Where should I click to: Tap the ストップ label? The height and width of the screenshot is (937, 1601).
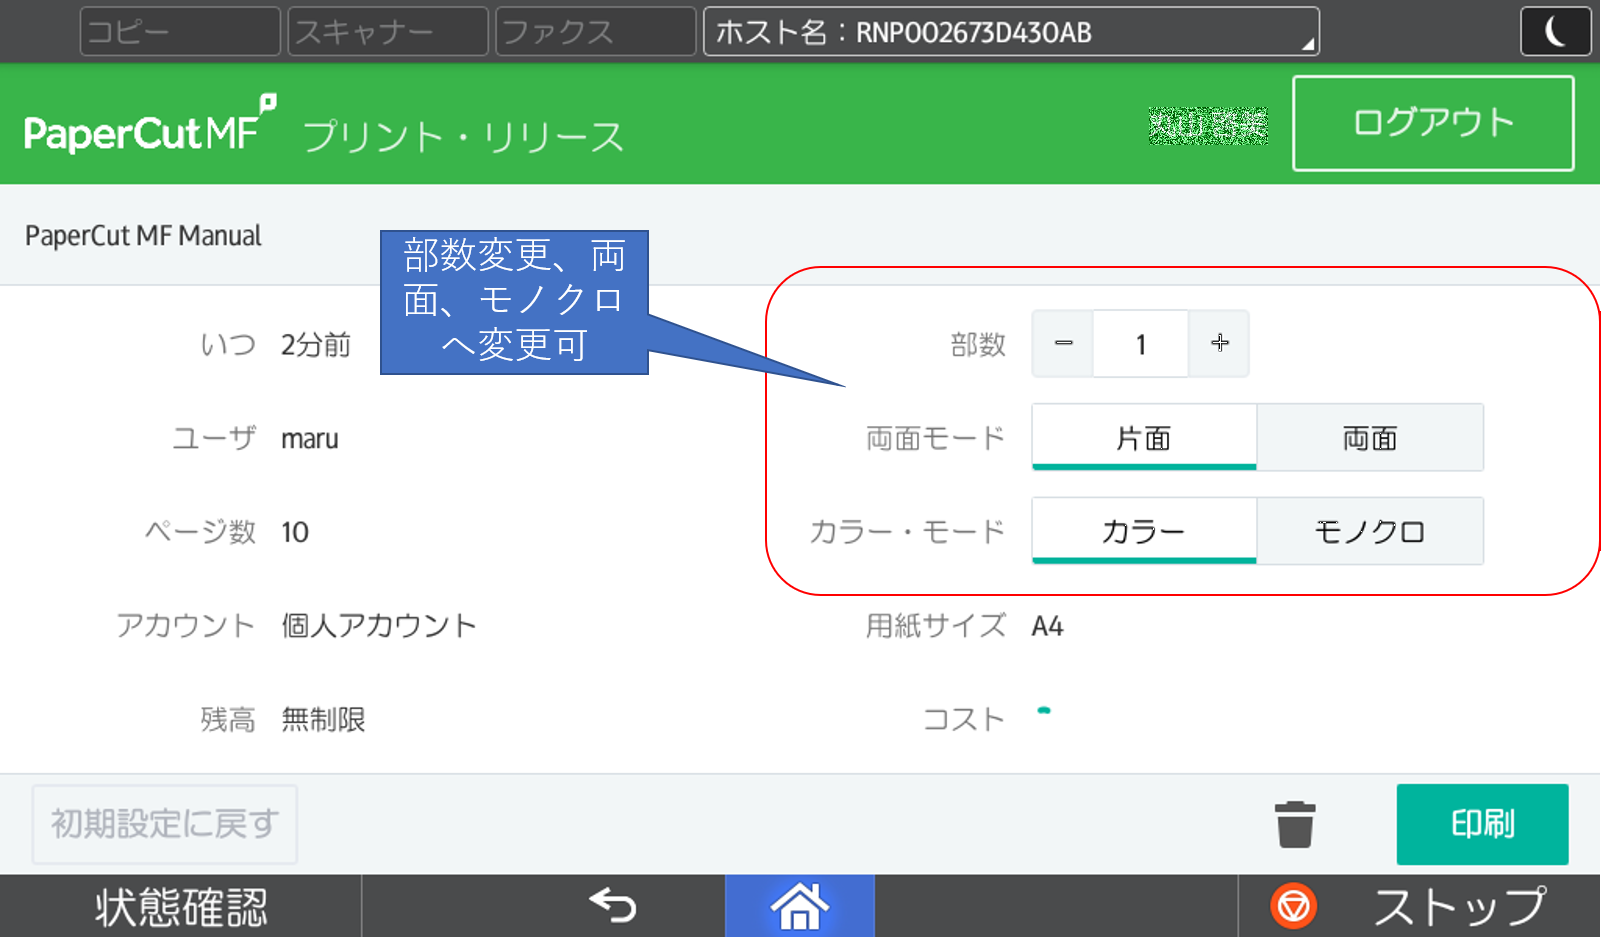tap(1459, 906)
